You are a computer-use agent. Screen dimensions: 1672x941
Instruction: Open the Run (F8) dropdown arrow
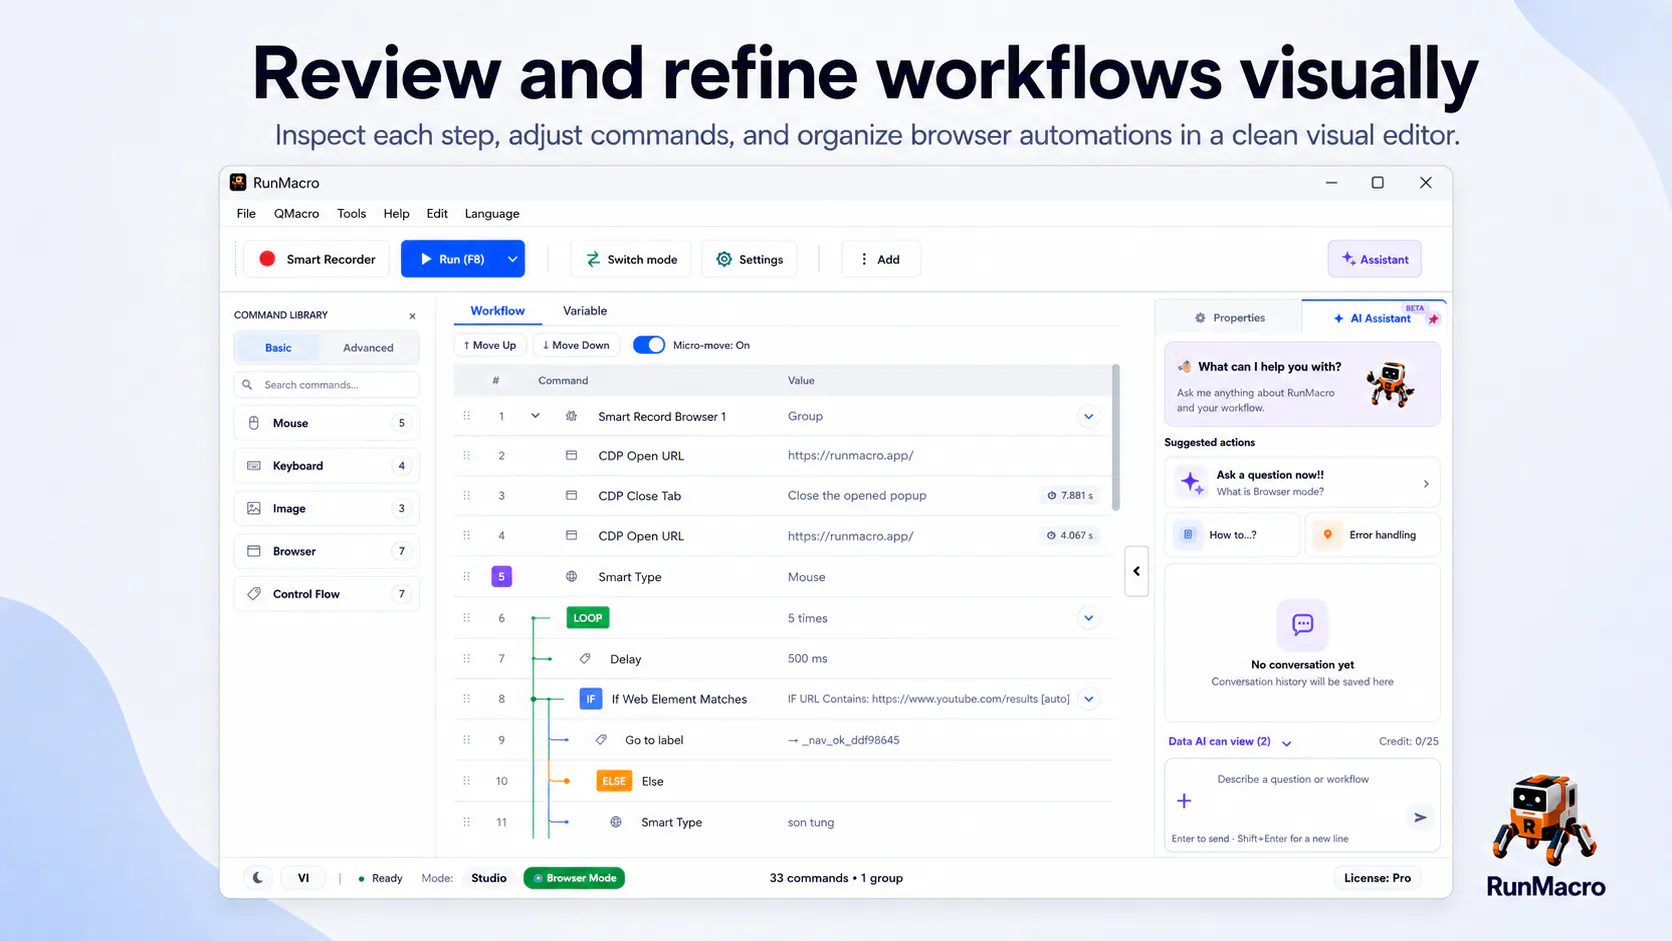(512, 259)
